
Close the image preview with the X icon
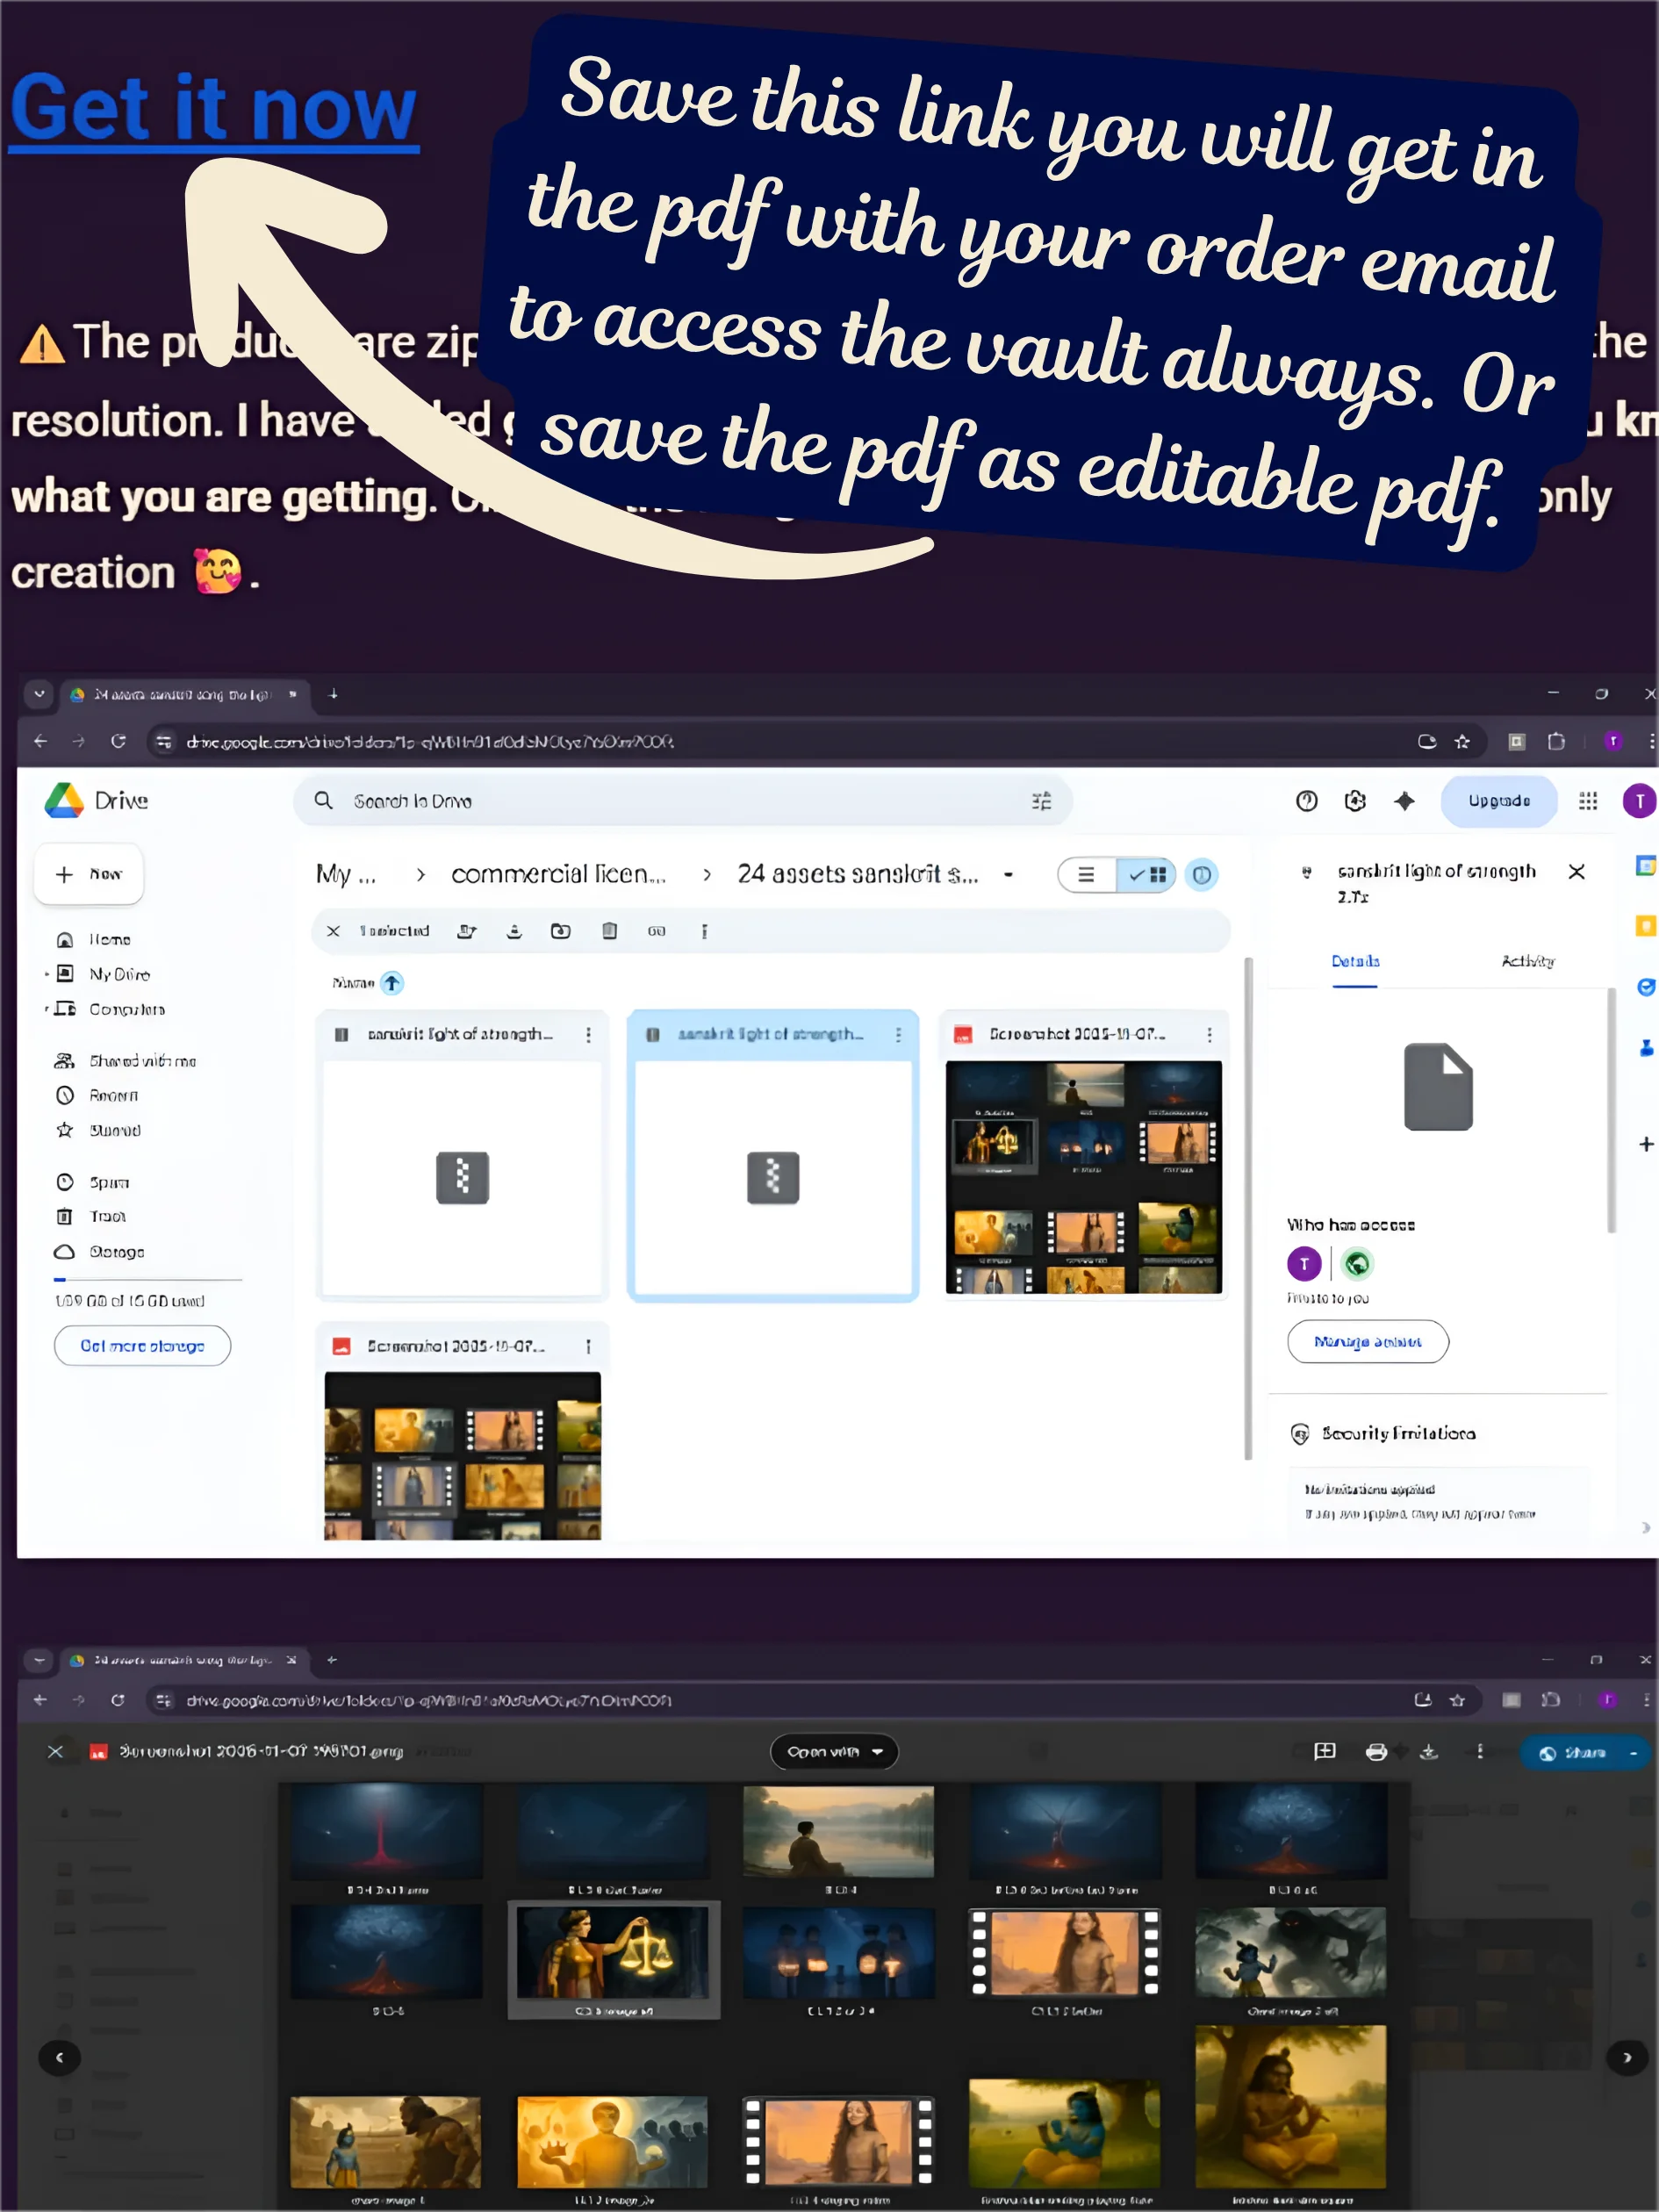click(x=56, y=1751)
